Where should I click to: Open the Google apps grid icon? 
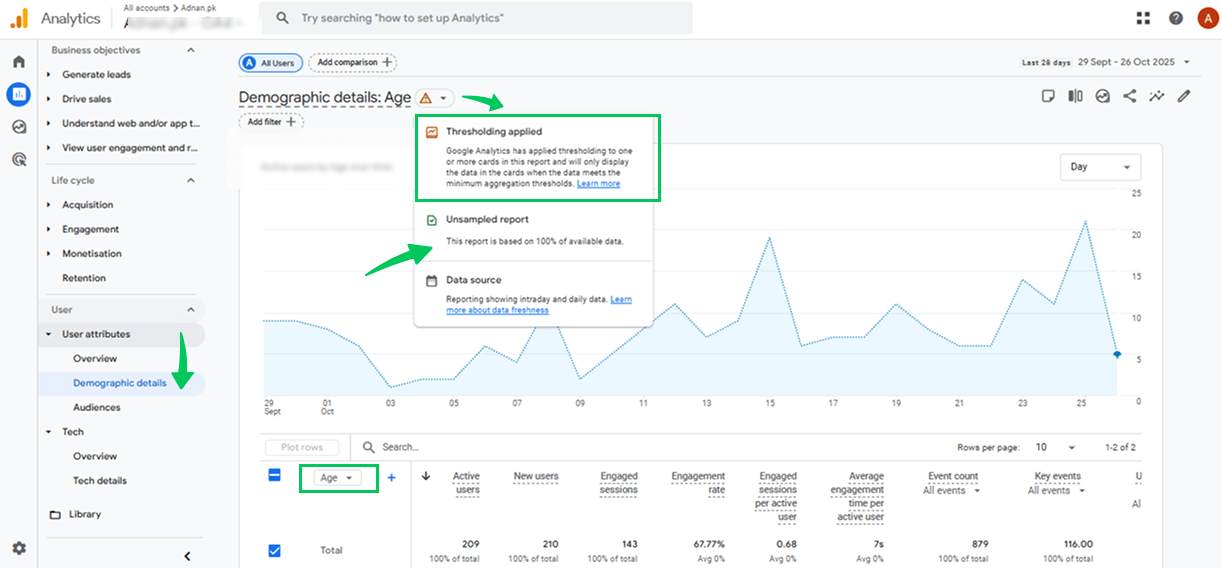pyautogui.click(x=1143, y=18)
